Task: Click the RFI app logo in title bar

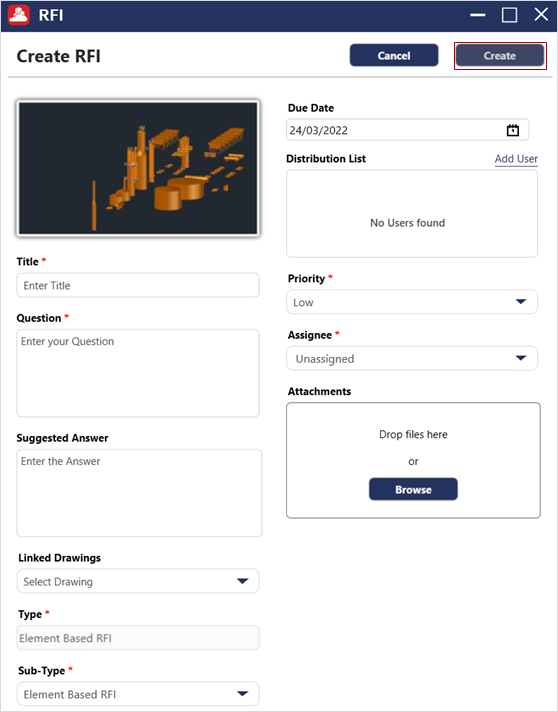Action: [x=19, y=15]
